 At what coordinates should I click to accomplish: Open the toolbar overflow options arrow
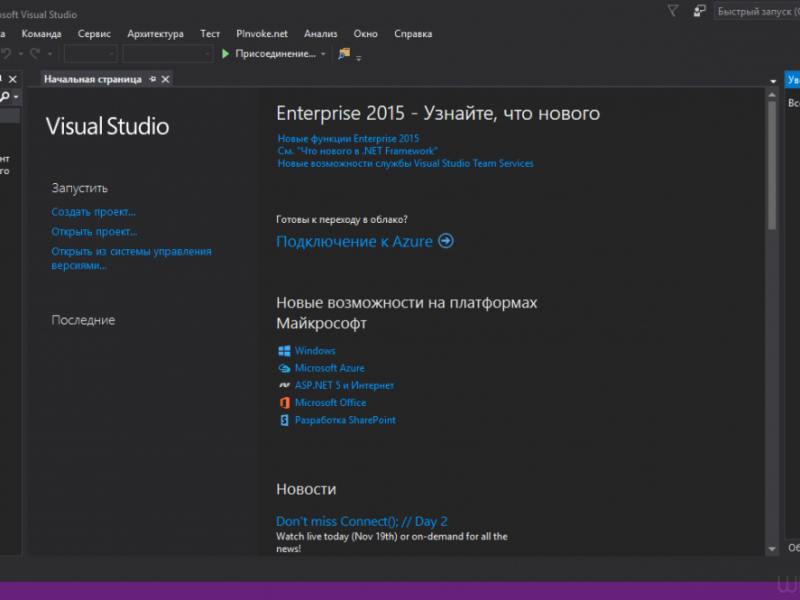(x=359, y=58)
